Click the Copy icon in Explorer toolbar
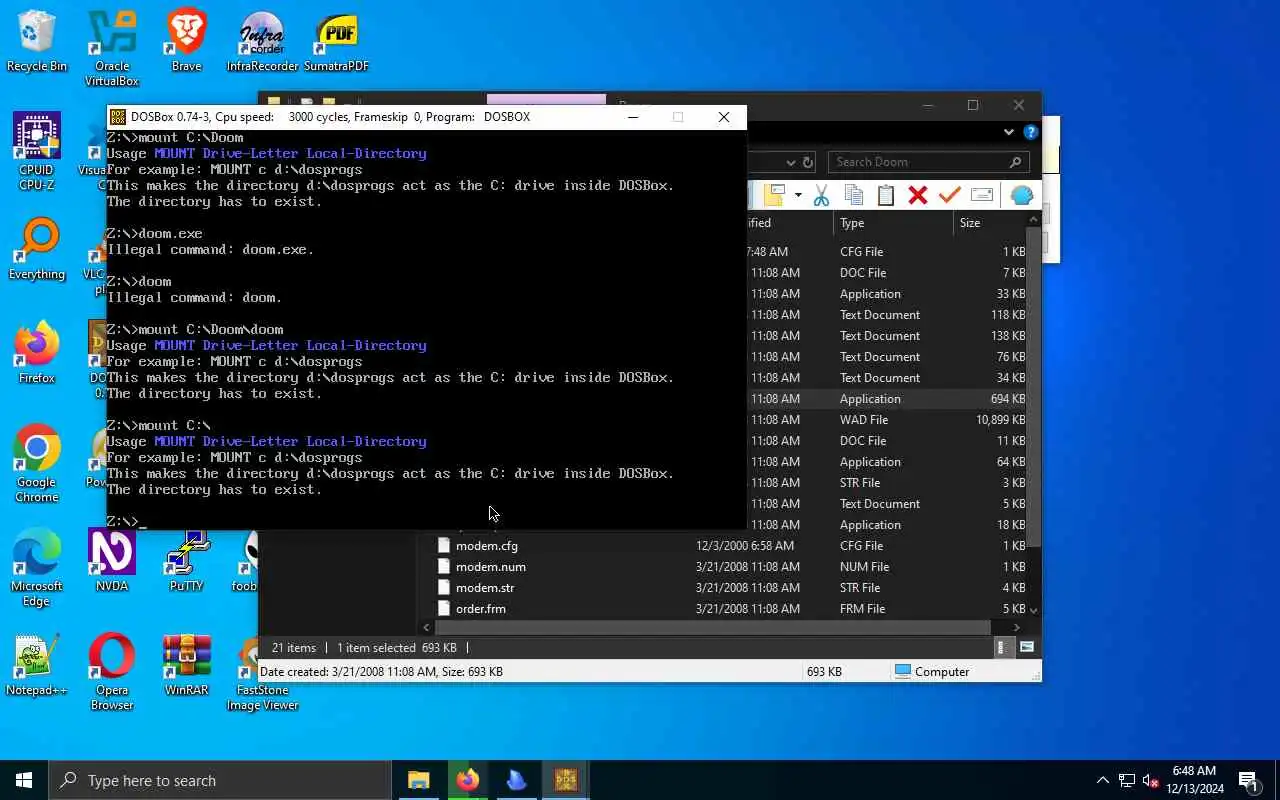 click(x=853, y=195)
